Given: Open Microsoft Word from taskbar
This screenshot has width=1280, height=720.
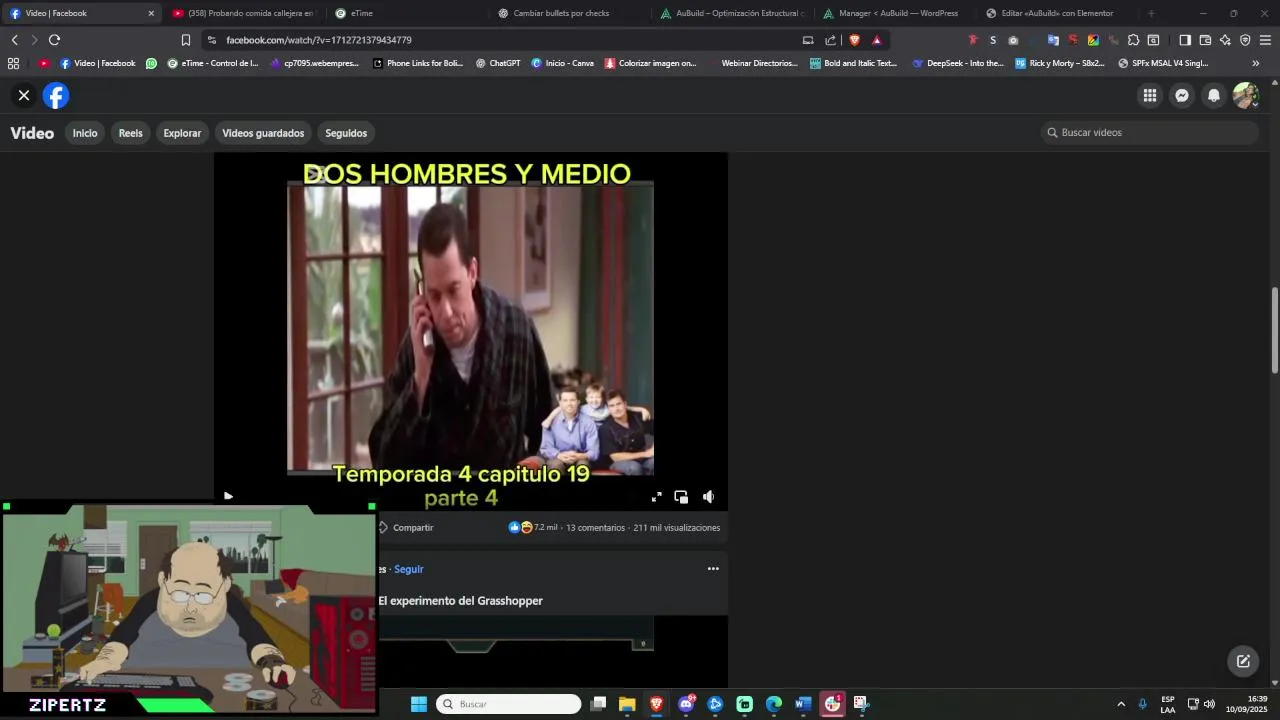Looking at the screenshot, I should 802,704.
